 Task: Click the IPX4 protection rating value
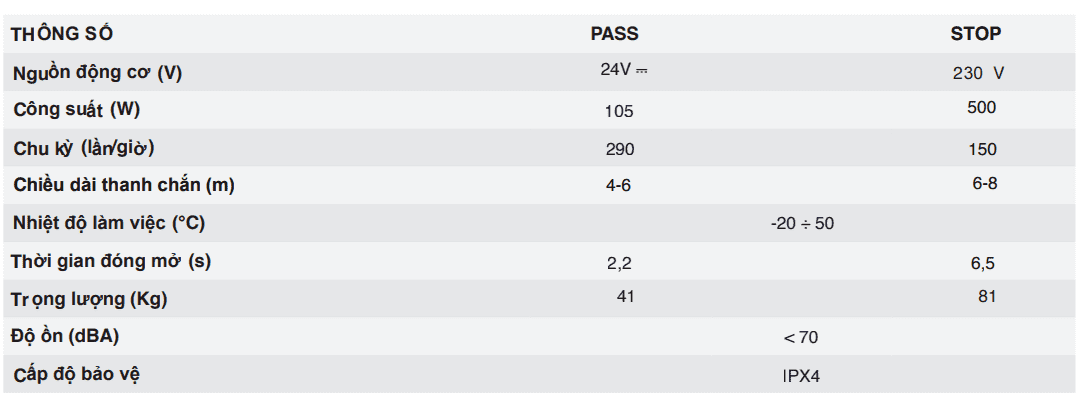(x=802, y=377)
